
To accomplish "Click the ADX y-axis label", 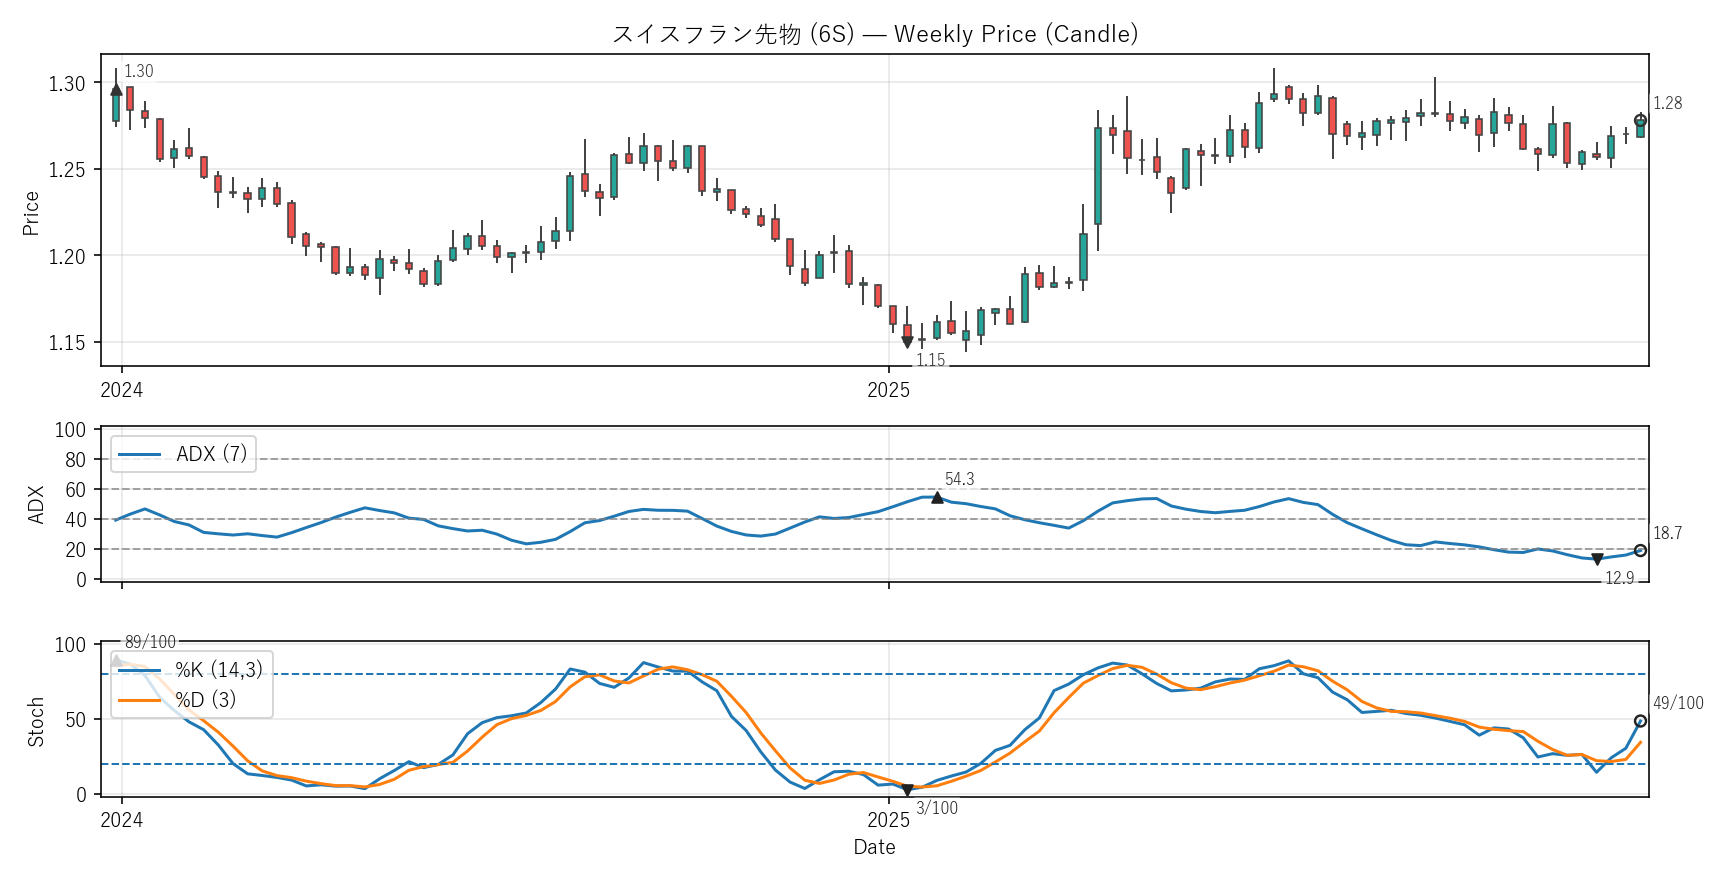I will pyautogui.click(x=36, y=505).
